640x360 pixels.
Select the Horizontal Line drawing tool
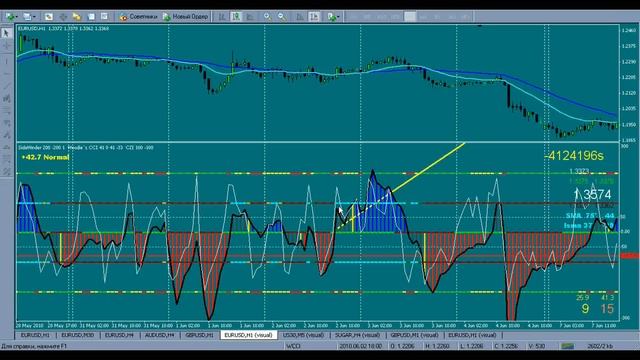click(x=7, y=74)
